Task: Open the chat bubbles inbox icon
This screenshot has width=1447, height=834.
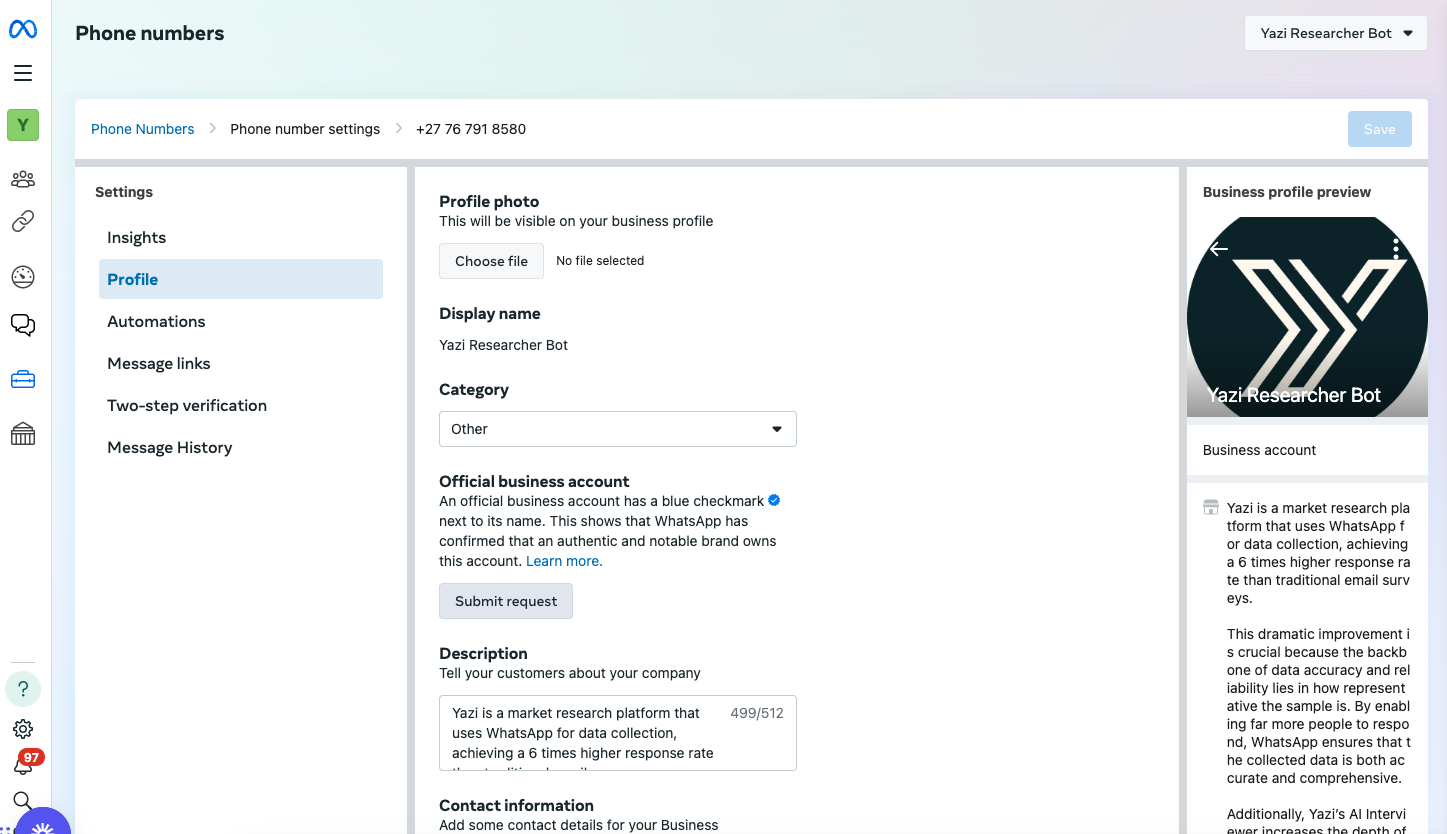Action: pyautogui.click(x=23, y=324)
